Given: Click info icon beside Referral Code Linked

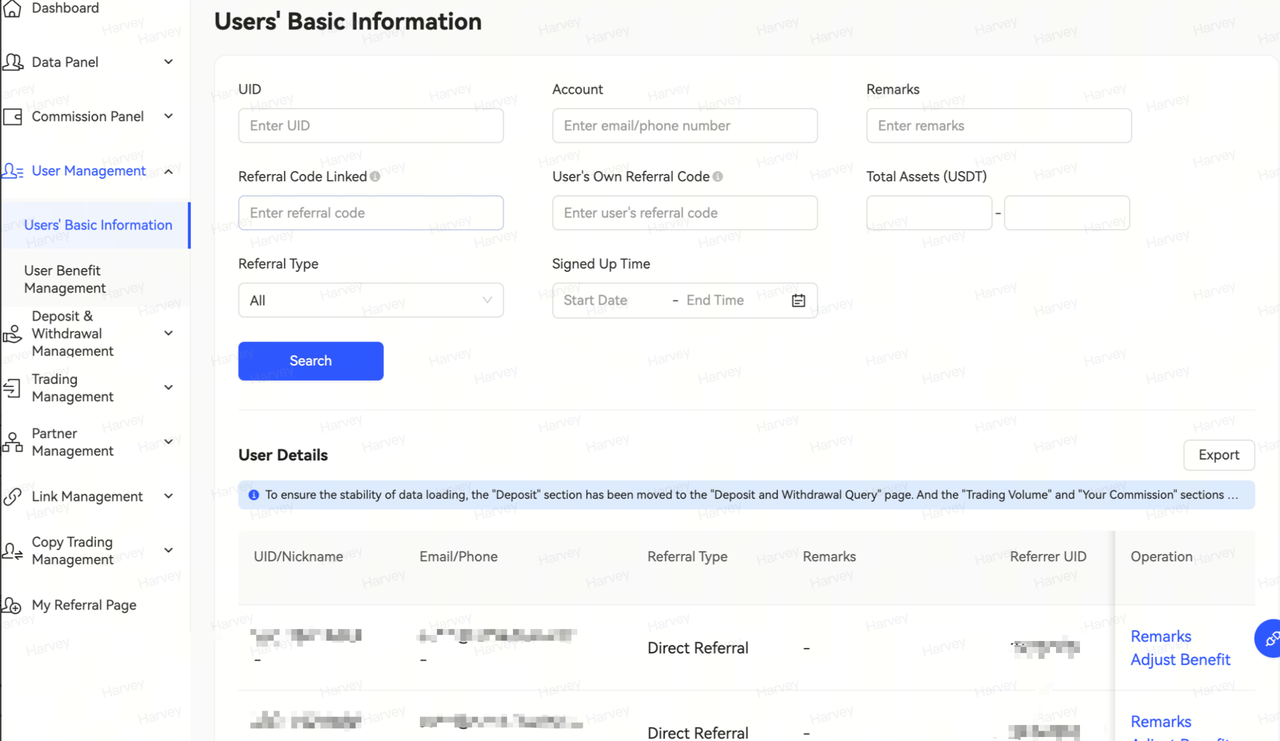Looking at the screenshot, I should [375, 177].
